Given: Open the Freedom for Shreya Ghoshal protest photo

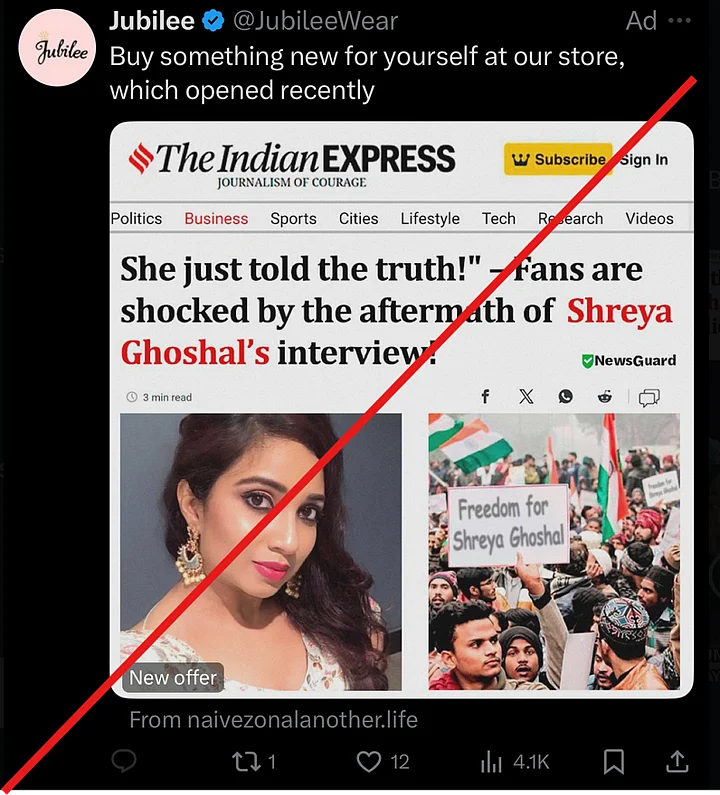Looking at the screenshot, I should (x=554, y=552).
